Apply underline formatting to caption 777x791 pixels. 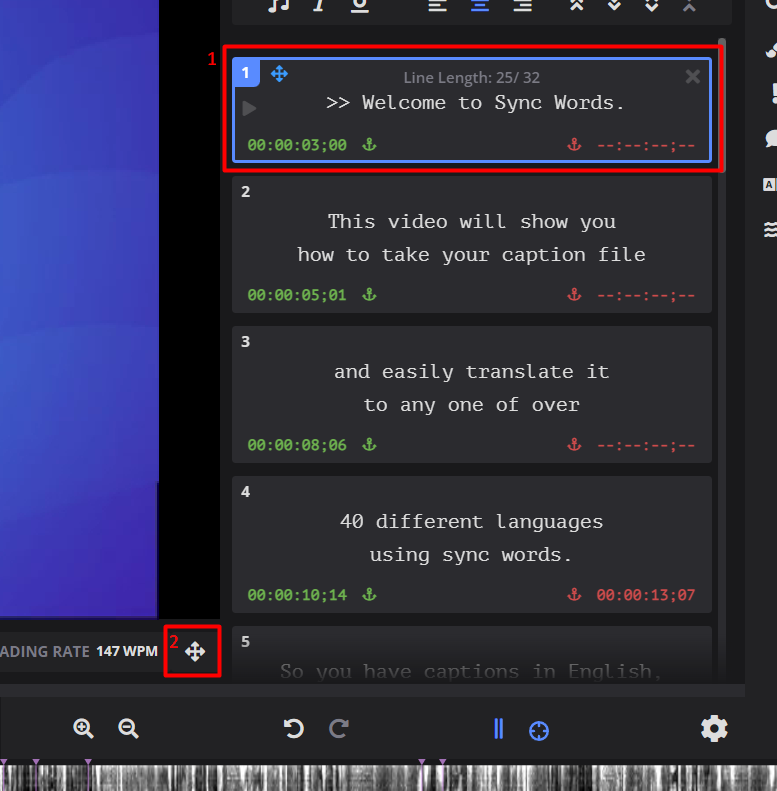pos(360,5)
